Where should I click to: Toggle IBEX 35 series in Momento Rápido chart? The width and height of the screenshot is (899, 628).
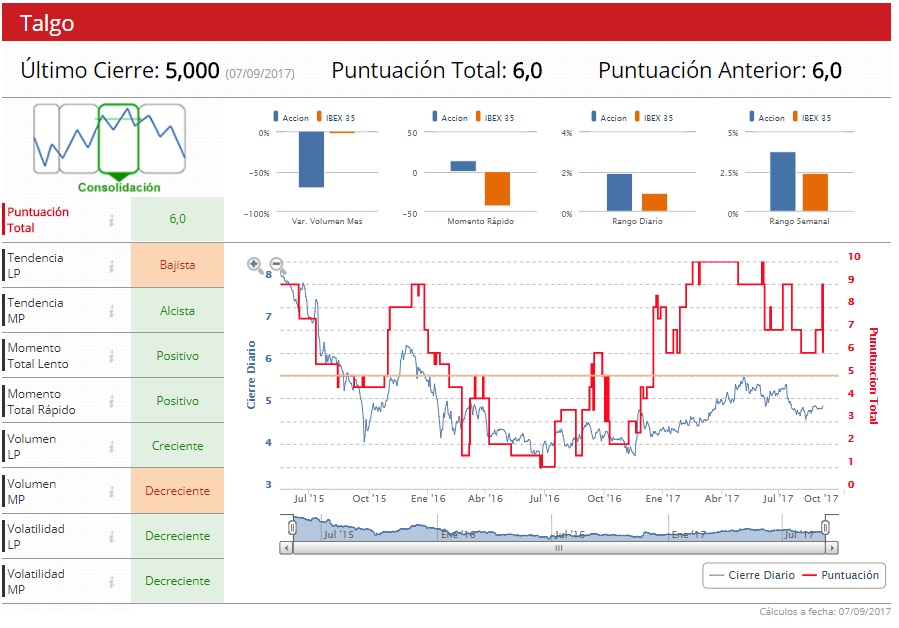(x=495, y=117)
